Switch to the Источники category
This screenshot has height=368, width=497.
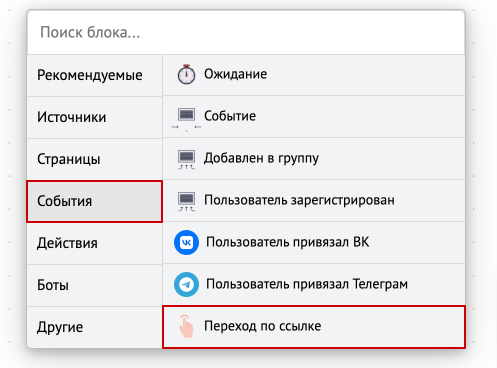tap(95, 117)
